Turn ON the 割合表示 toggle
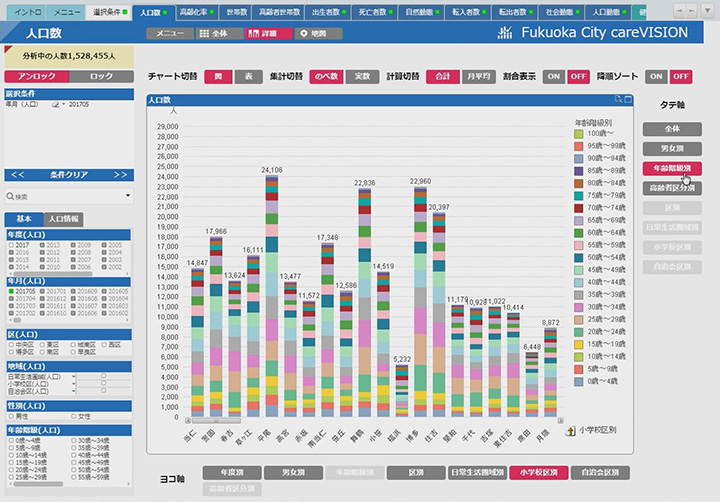The image size is (720, 502). (x=553, y=77)
